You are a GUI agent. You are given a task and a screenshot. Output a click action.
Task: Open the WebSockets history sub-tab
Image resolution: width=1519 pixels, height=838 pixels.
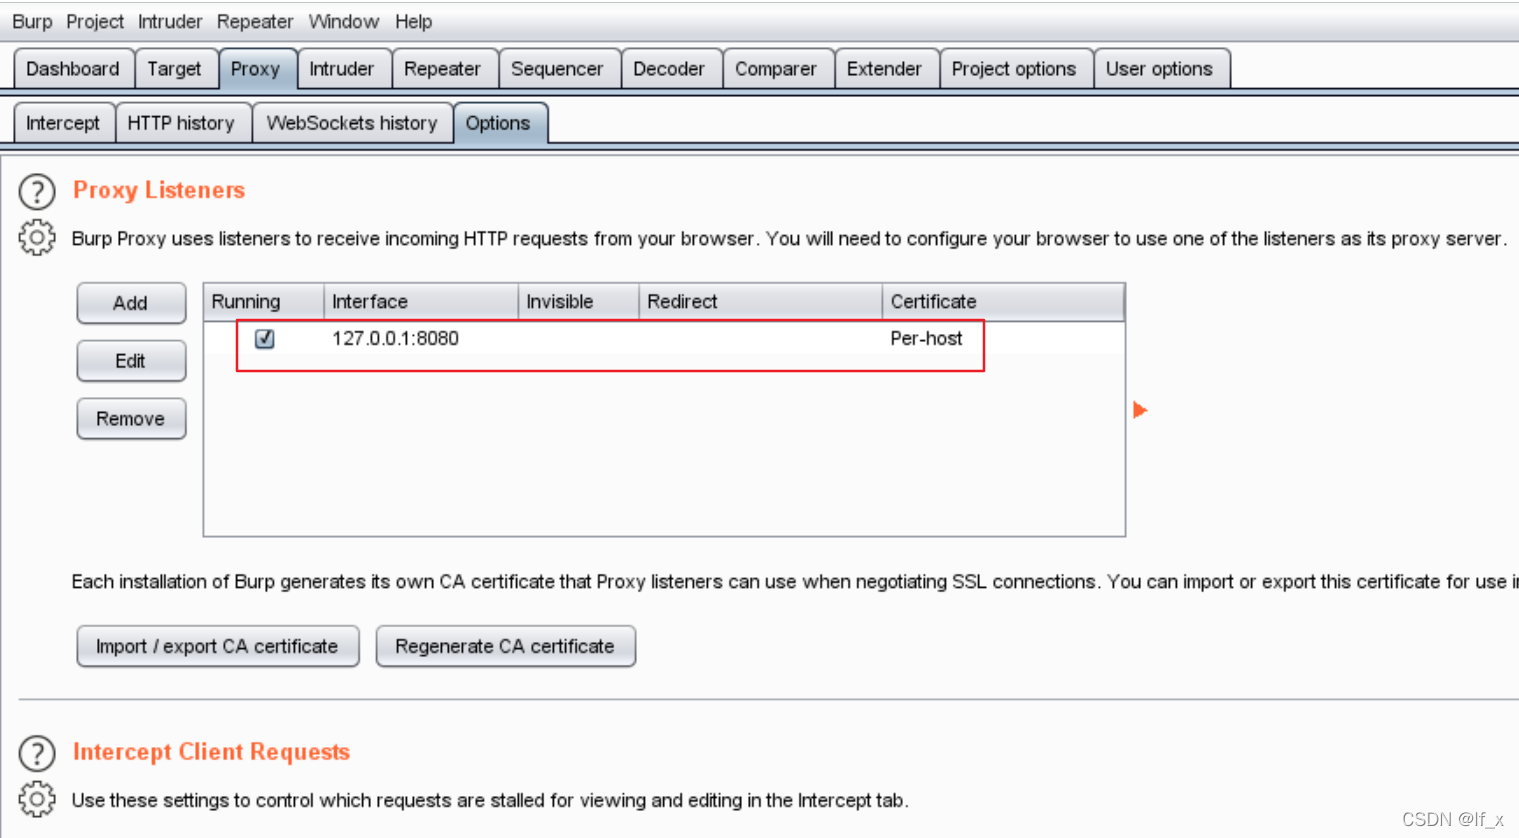[x=352, y=123]
